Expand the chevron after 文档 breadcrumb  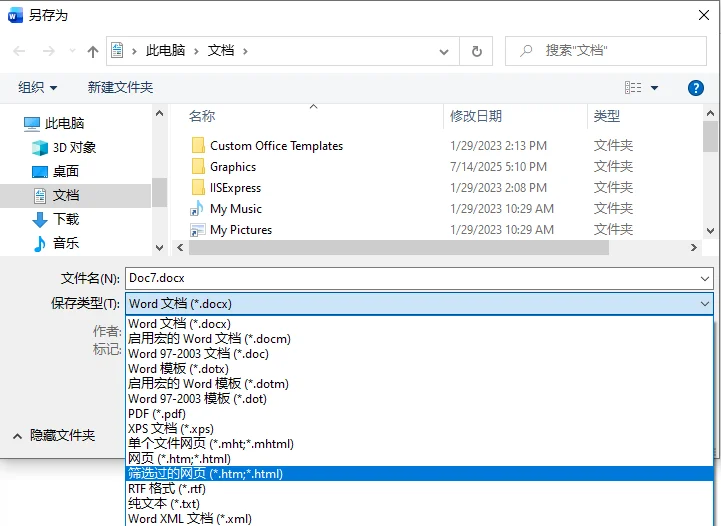click(x=245, y=51)
